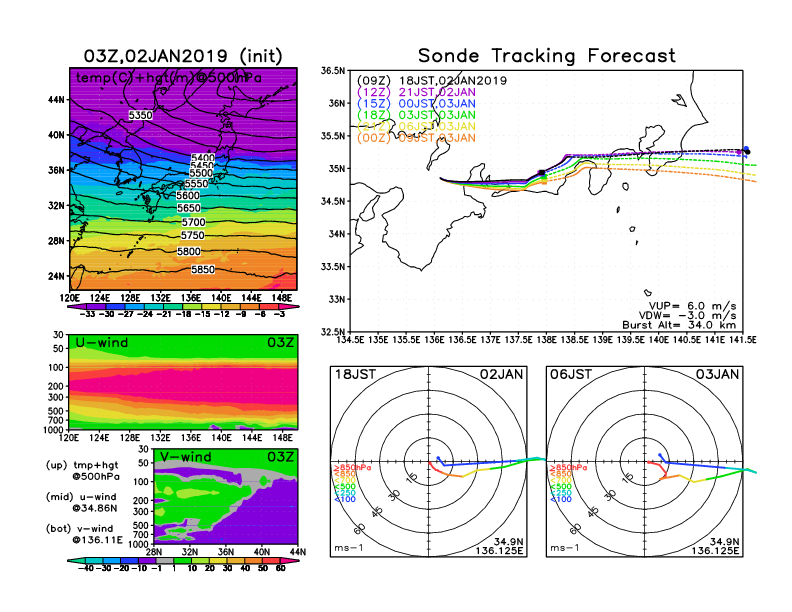Click the black launch point marker on map
Viewport: 792px width, 612px height.
(x=541, y=174)
